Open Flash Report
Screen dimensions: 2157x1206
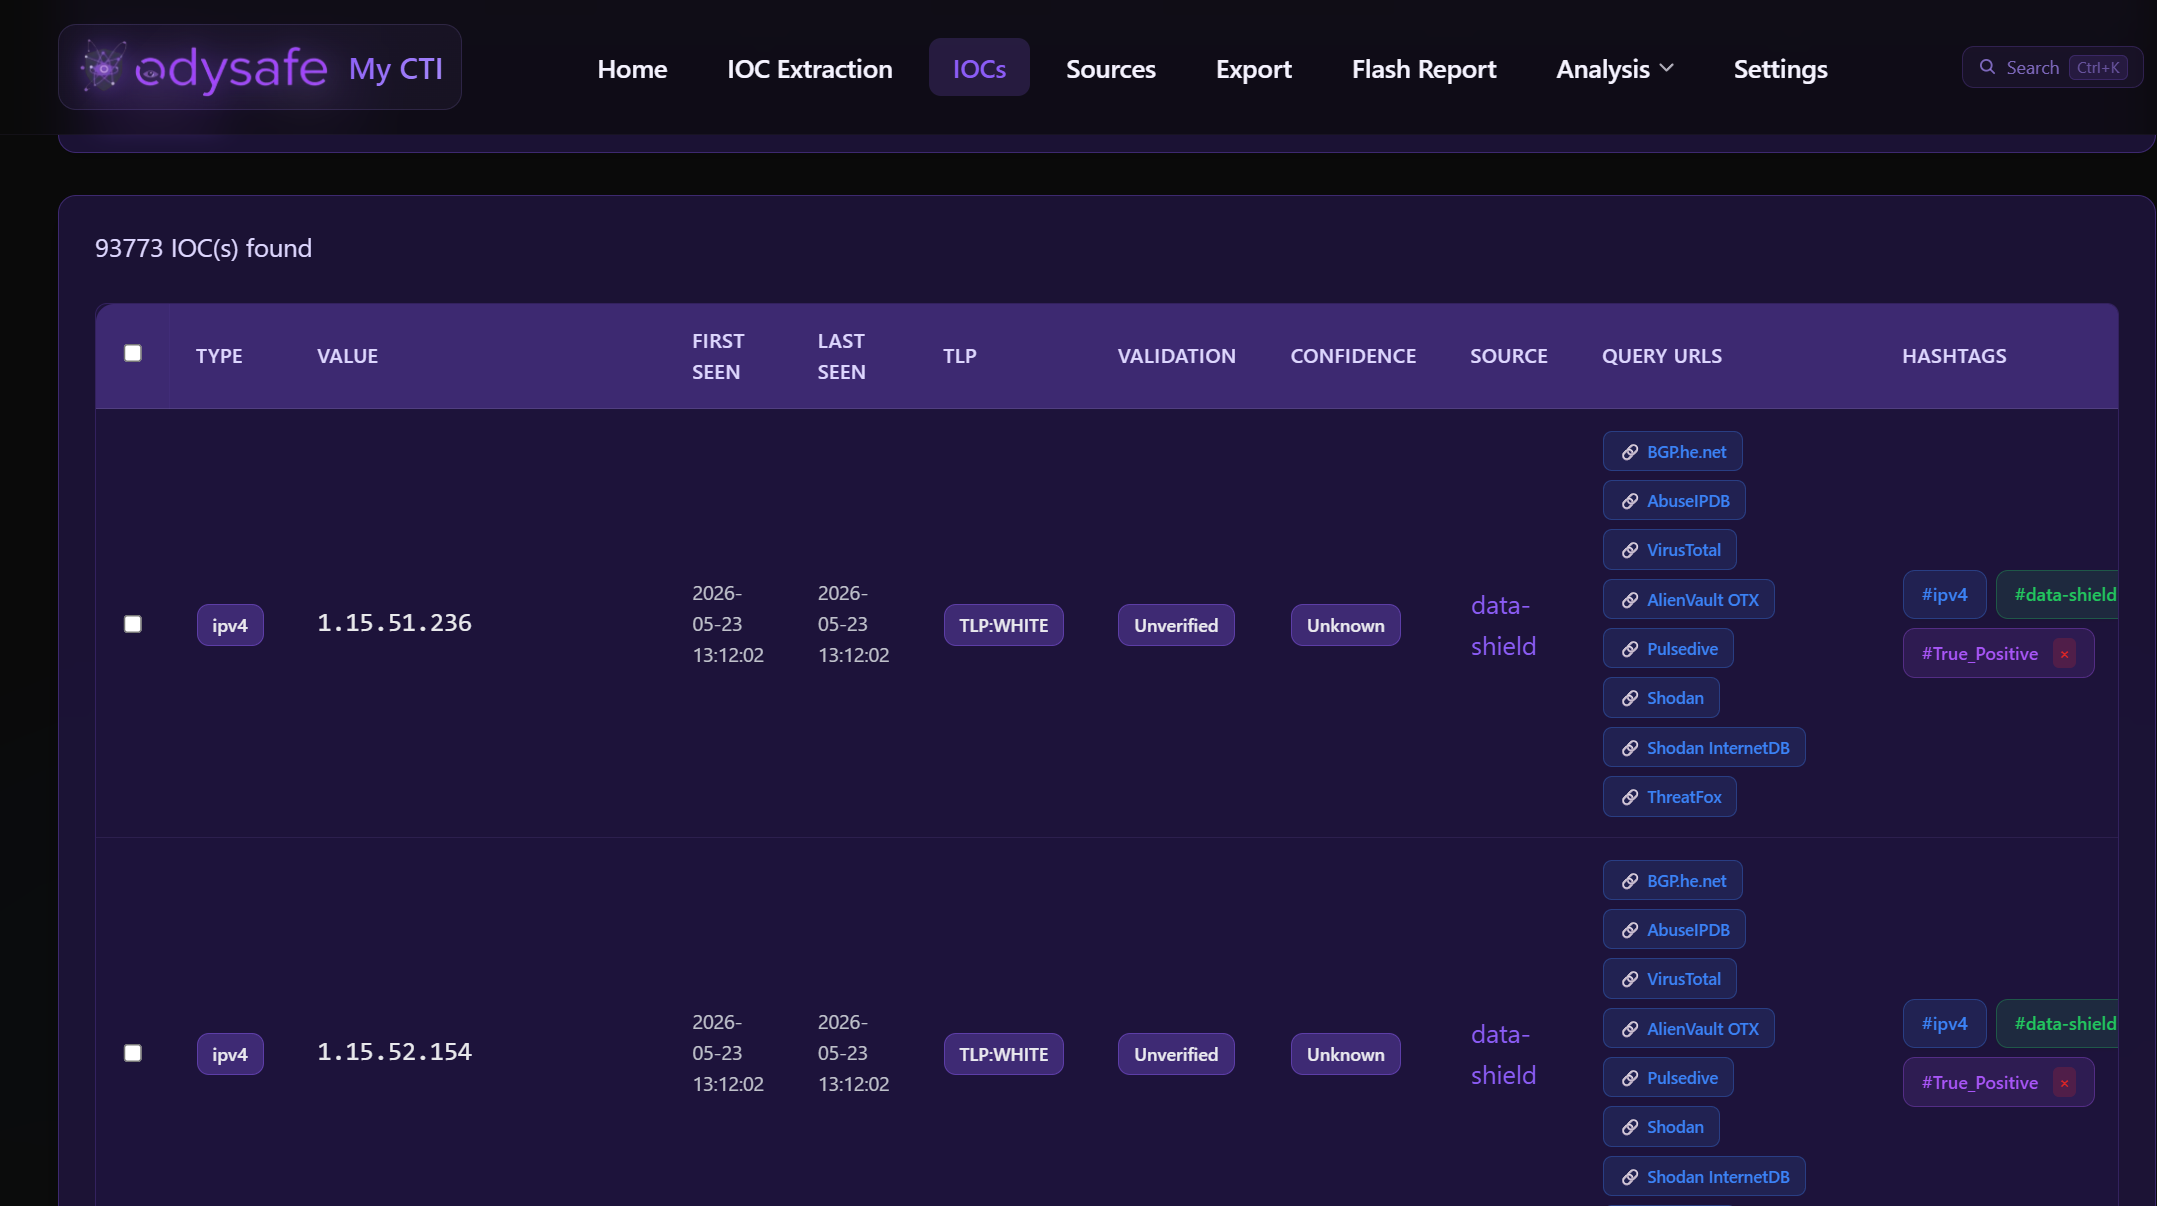[x=1424, y=69]
